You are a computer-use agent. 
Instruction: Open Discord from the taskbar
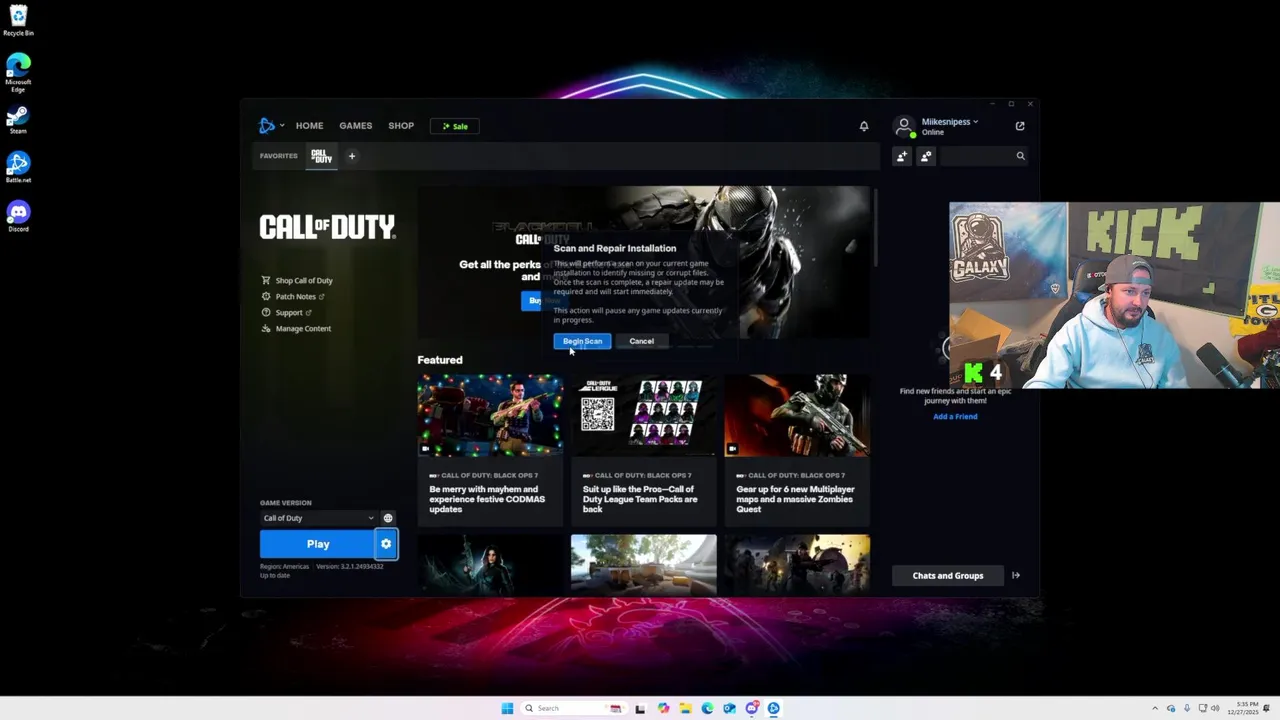coord(751,708)
